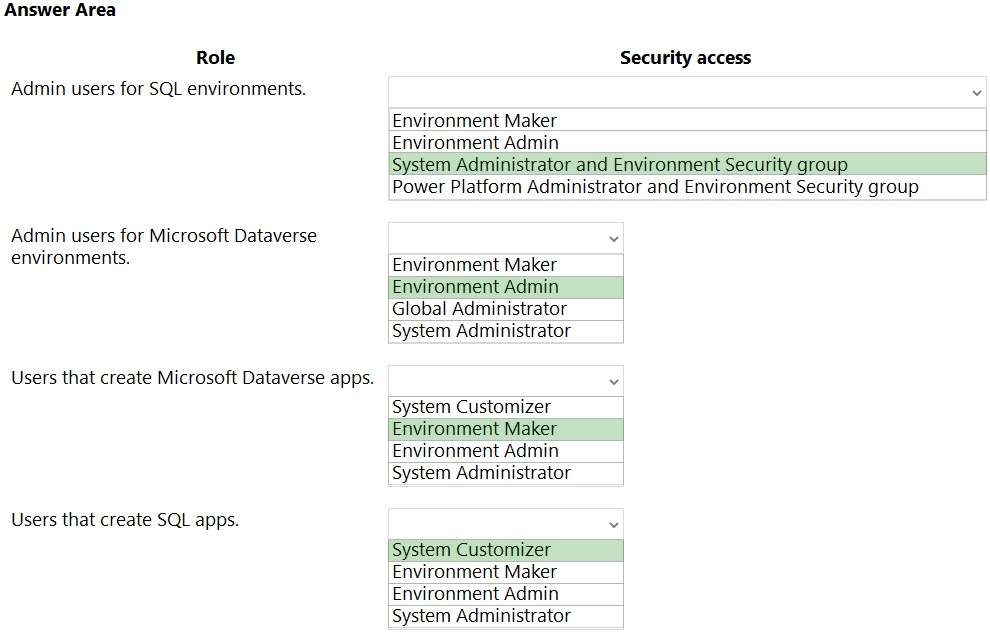The image size is (990, 632).
Task: Click the 'Security access' column header
Action: [x=686, y=57]
